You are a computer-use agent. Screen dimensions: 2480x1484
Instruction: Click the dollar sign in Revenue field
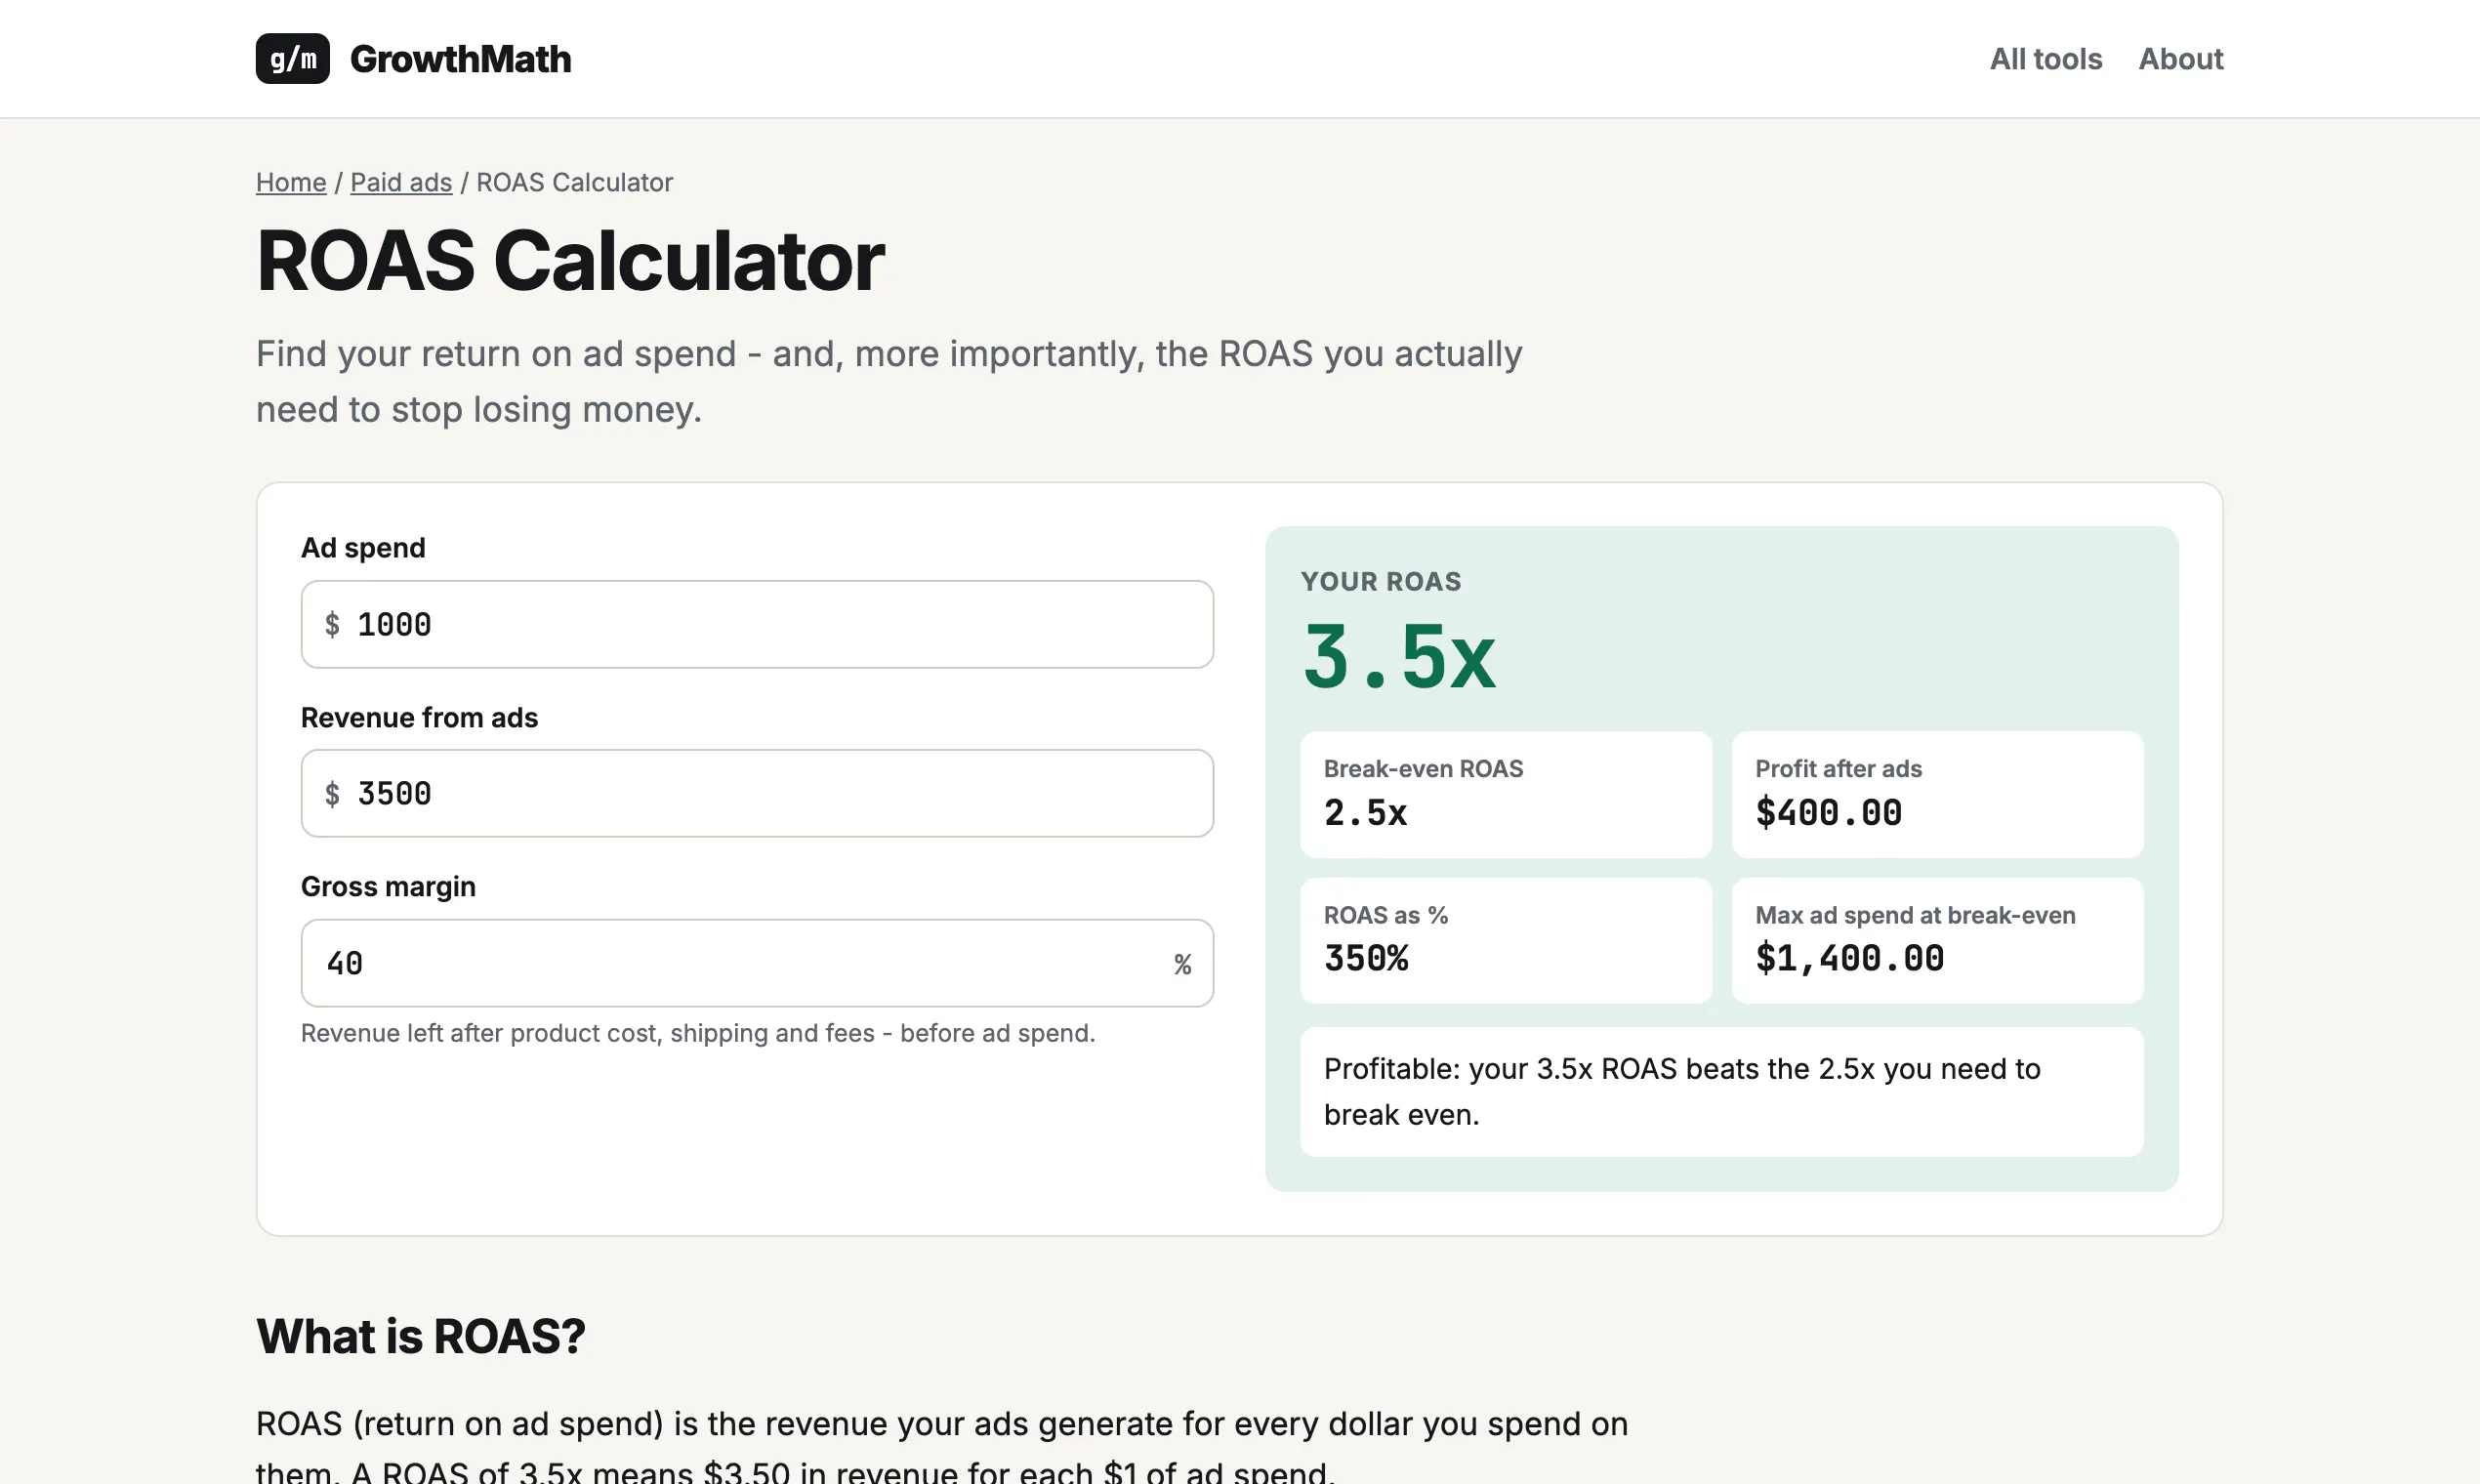pyautogui.click(x=332, y=794)
